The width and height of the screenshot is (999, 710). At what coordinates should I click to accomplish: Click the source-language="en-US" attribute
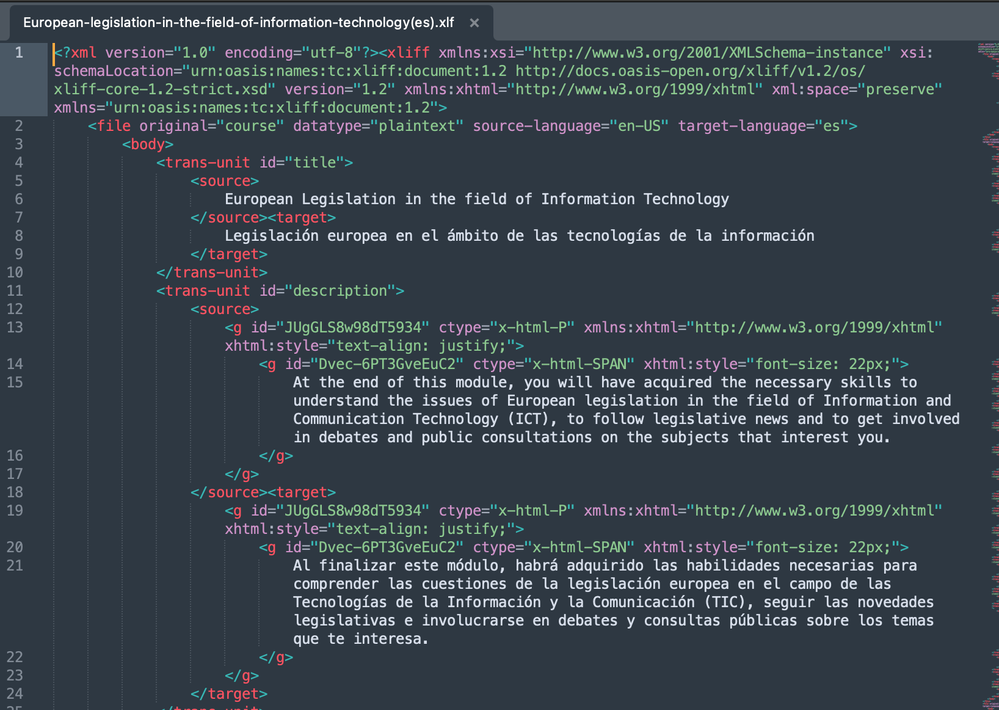point(570,126)
